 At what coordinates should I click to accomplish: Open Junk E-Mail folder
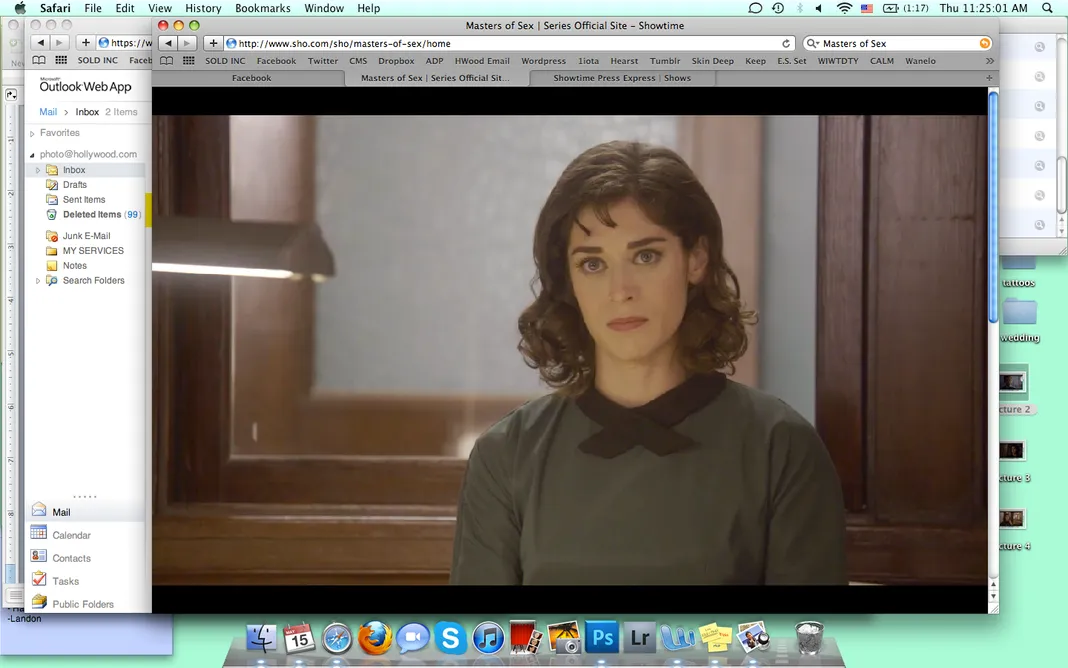(x=87, y=236)
